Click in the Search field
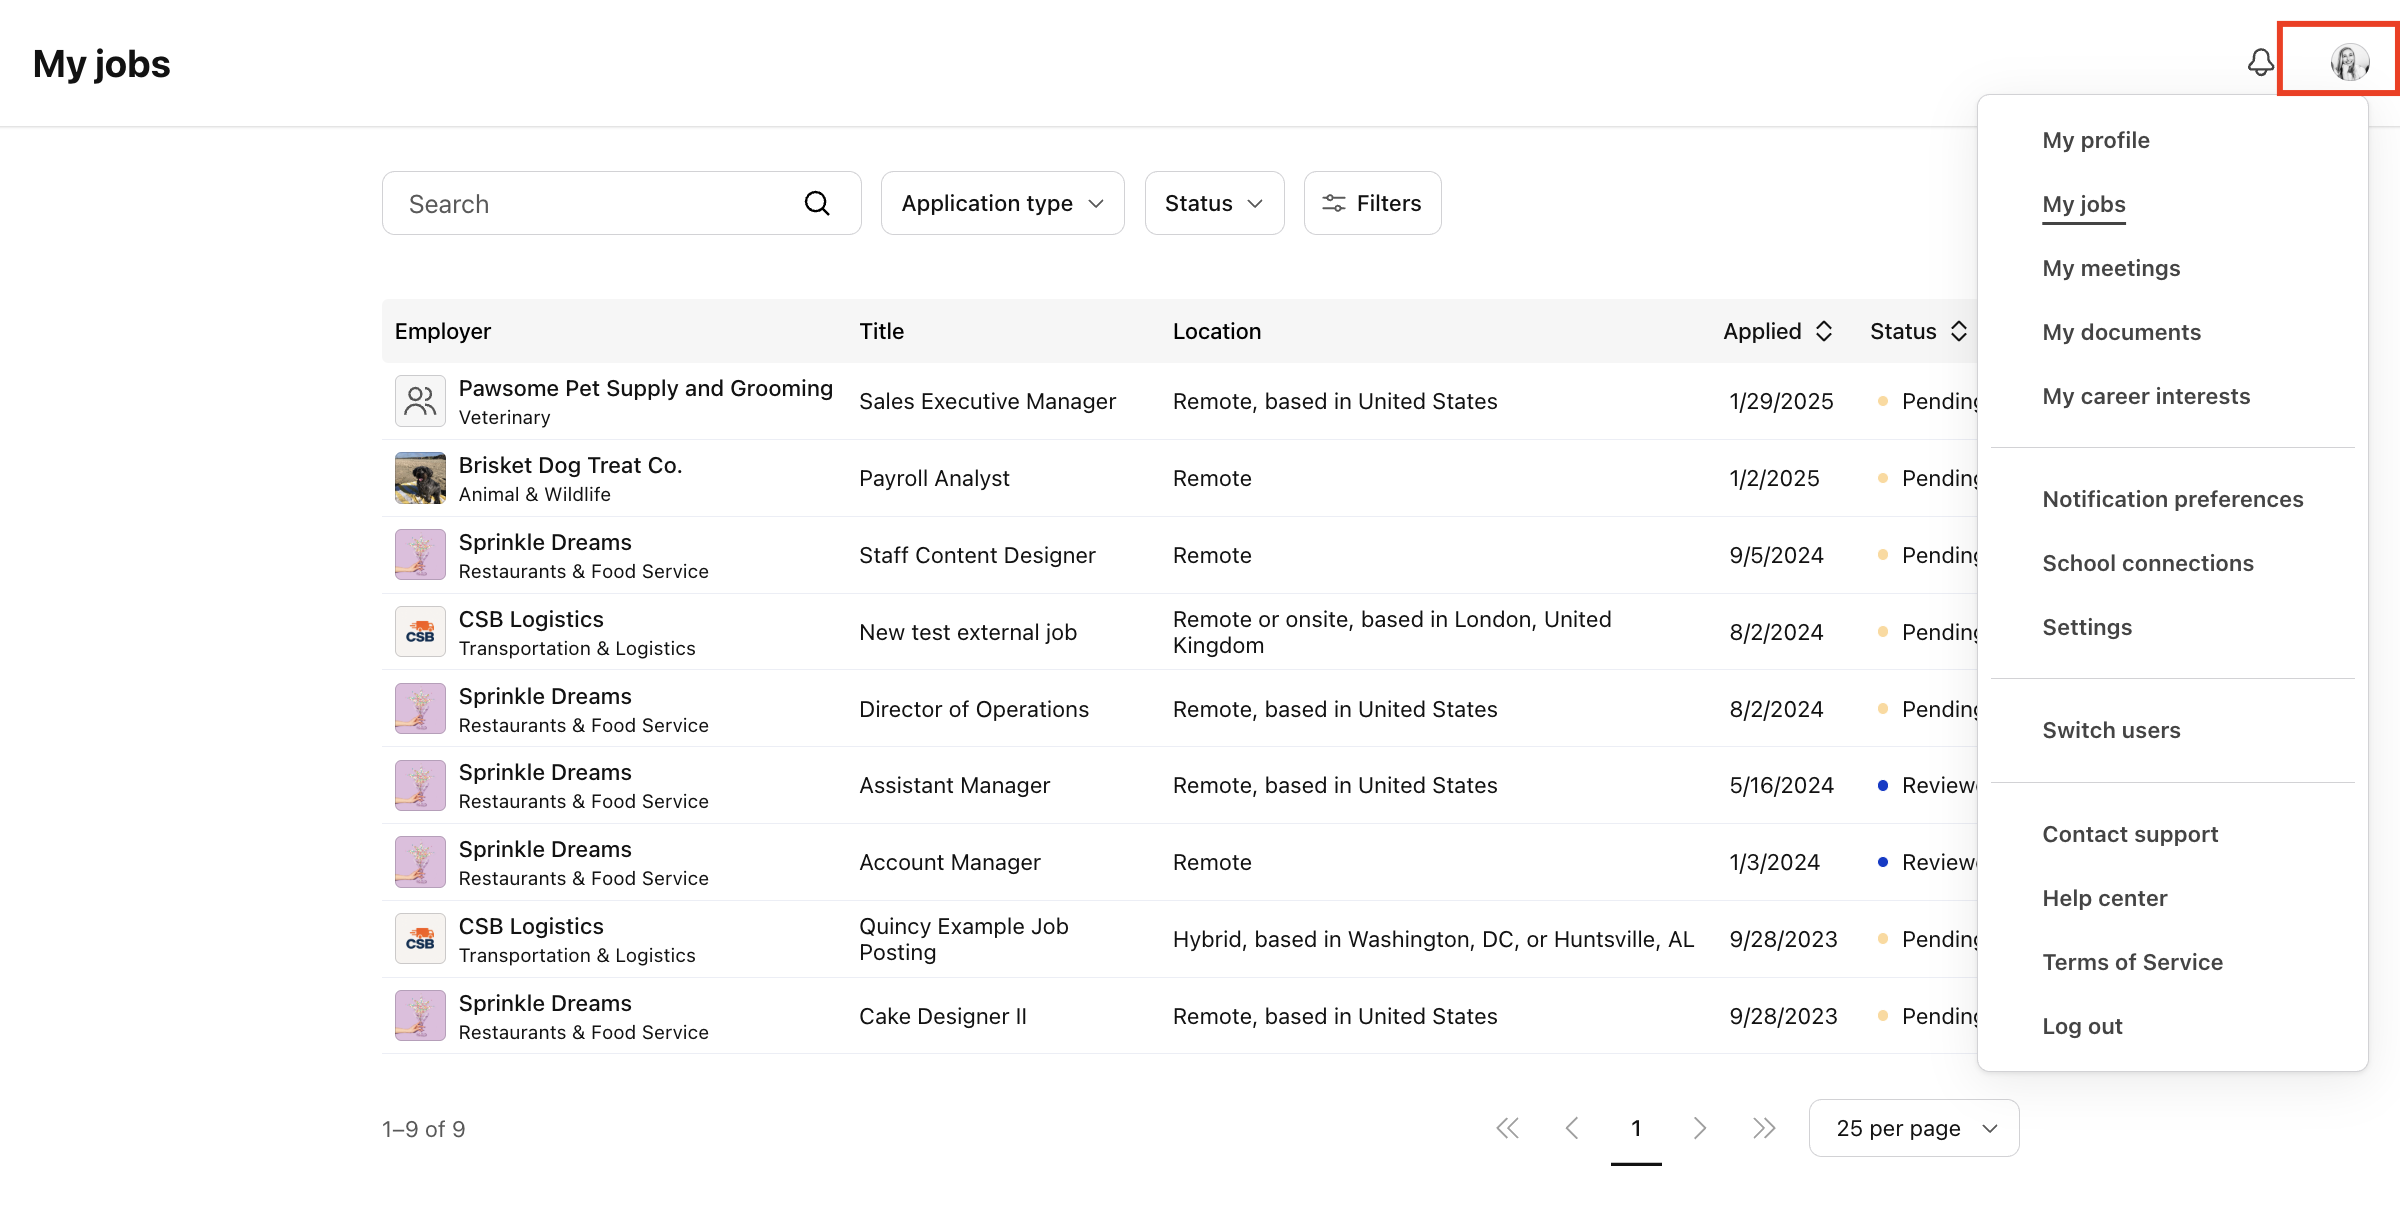Image resolution: width=2400 pixels, height=1216 pixels. tap(621, 203)
